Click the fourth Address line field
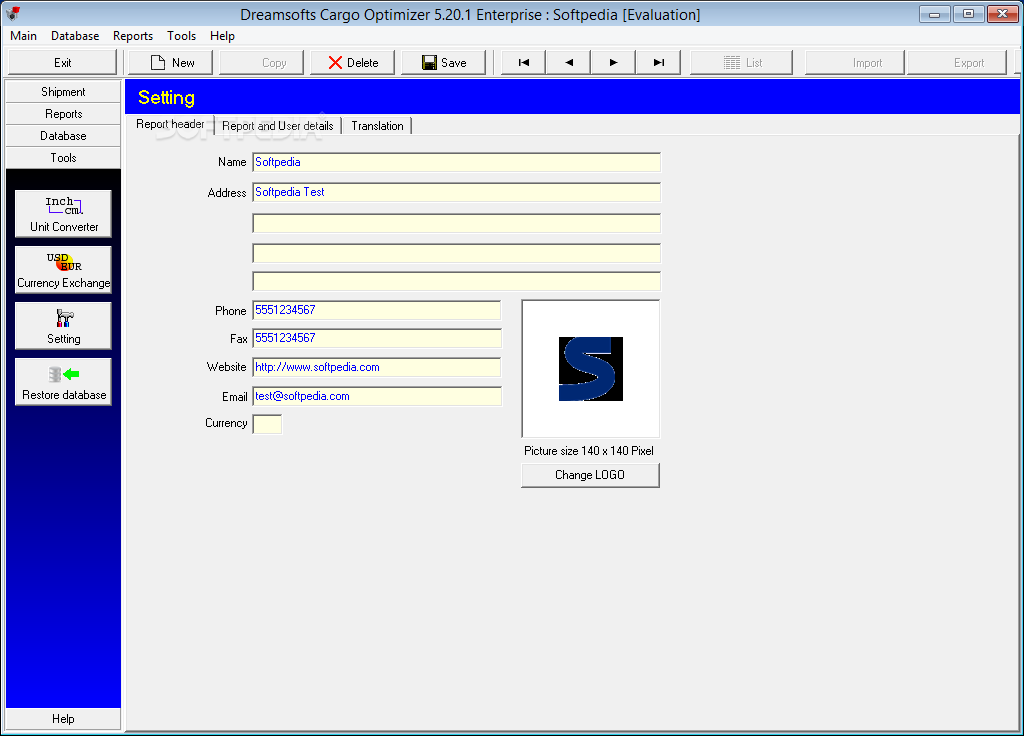Screen dimensions: 1024x736 tap(456, 281)
